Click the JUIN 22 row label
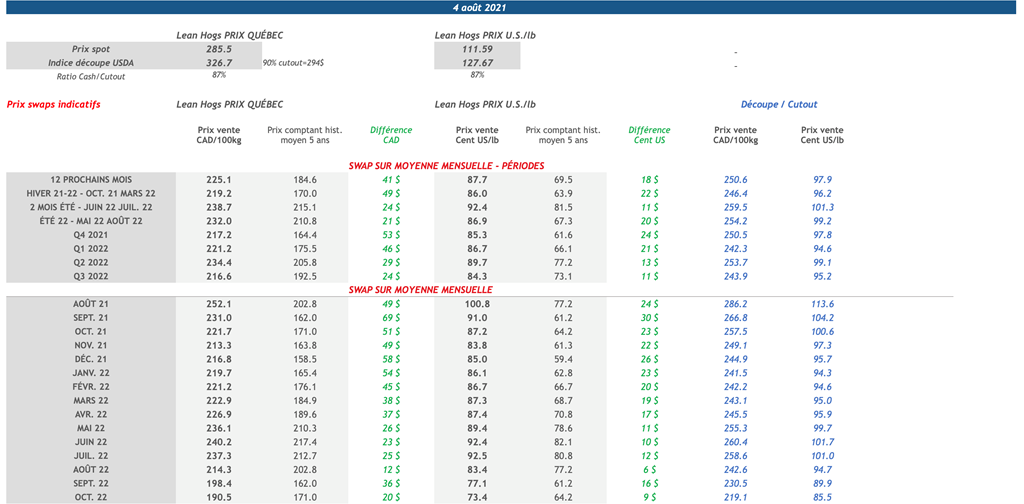The image size is (1024, 504). click(x=91, y=441)
